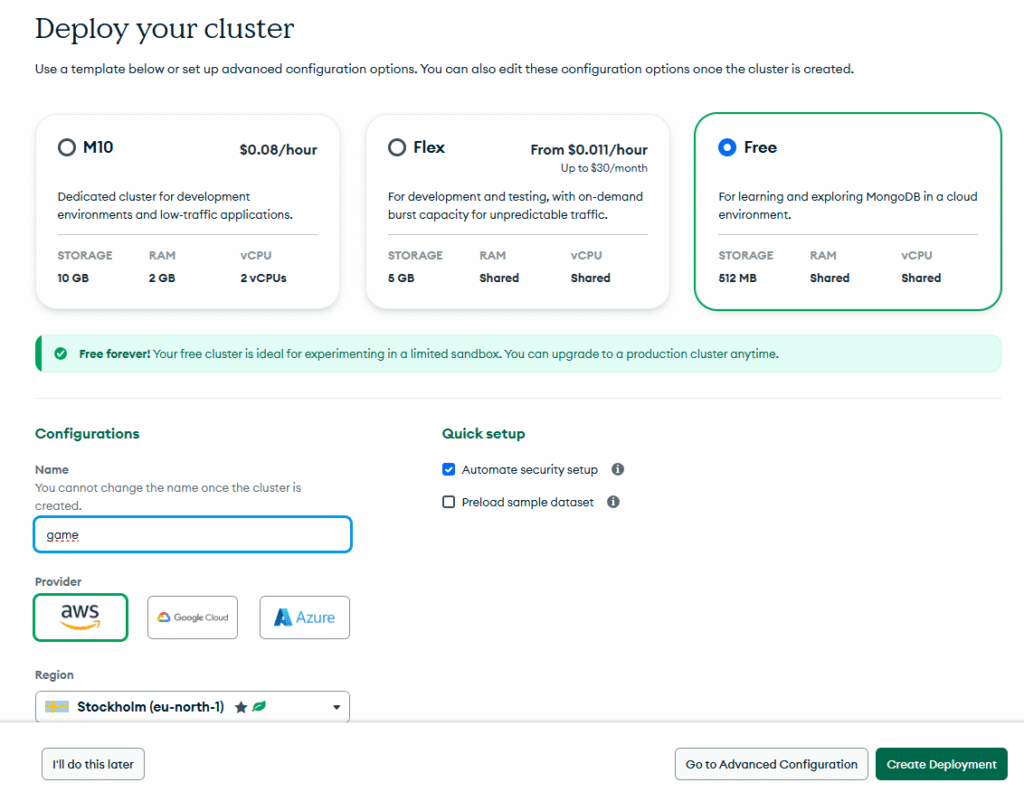Select the M10 cluster radio button
Image resolution: width=1024 pixels, height=792 pixels.
(67, 148)
